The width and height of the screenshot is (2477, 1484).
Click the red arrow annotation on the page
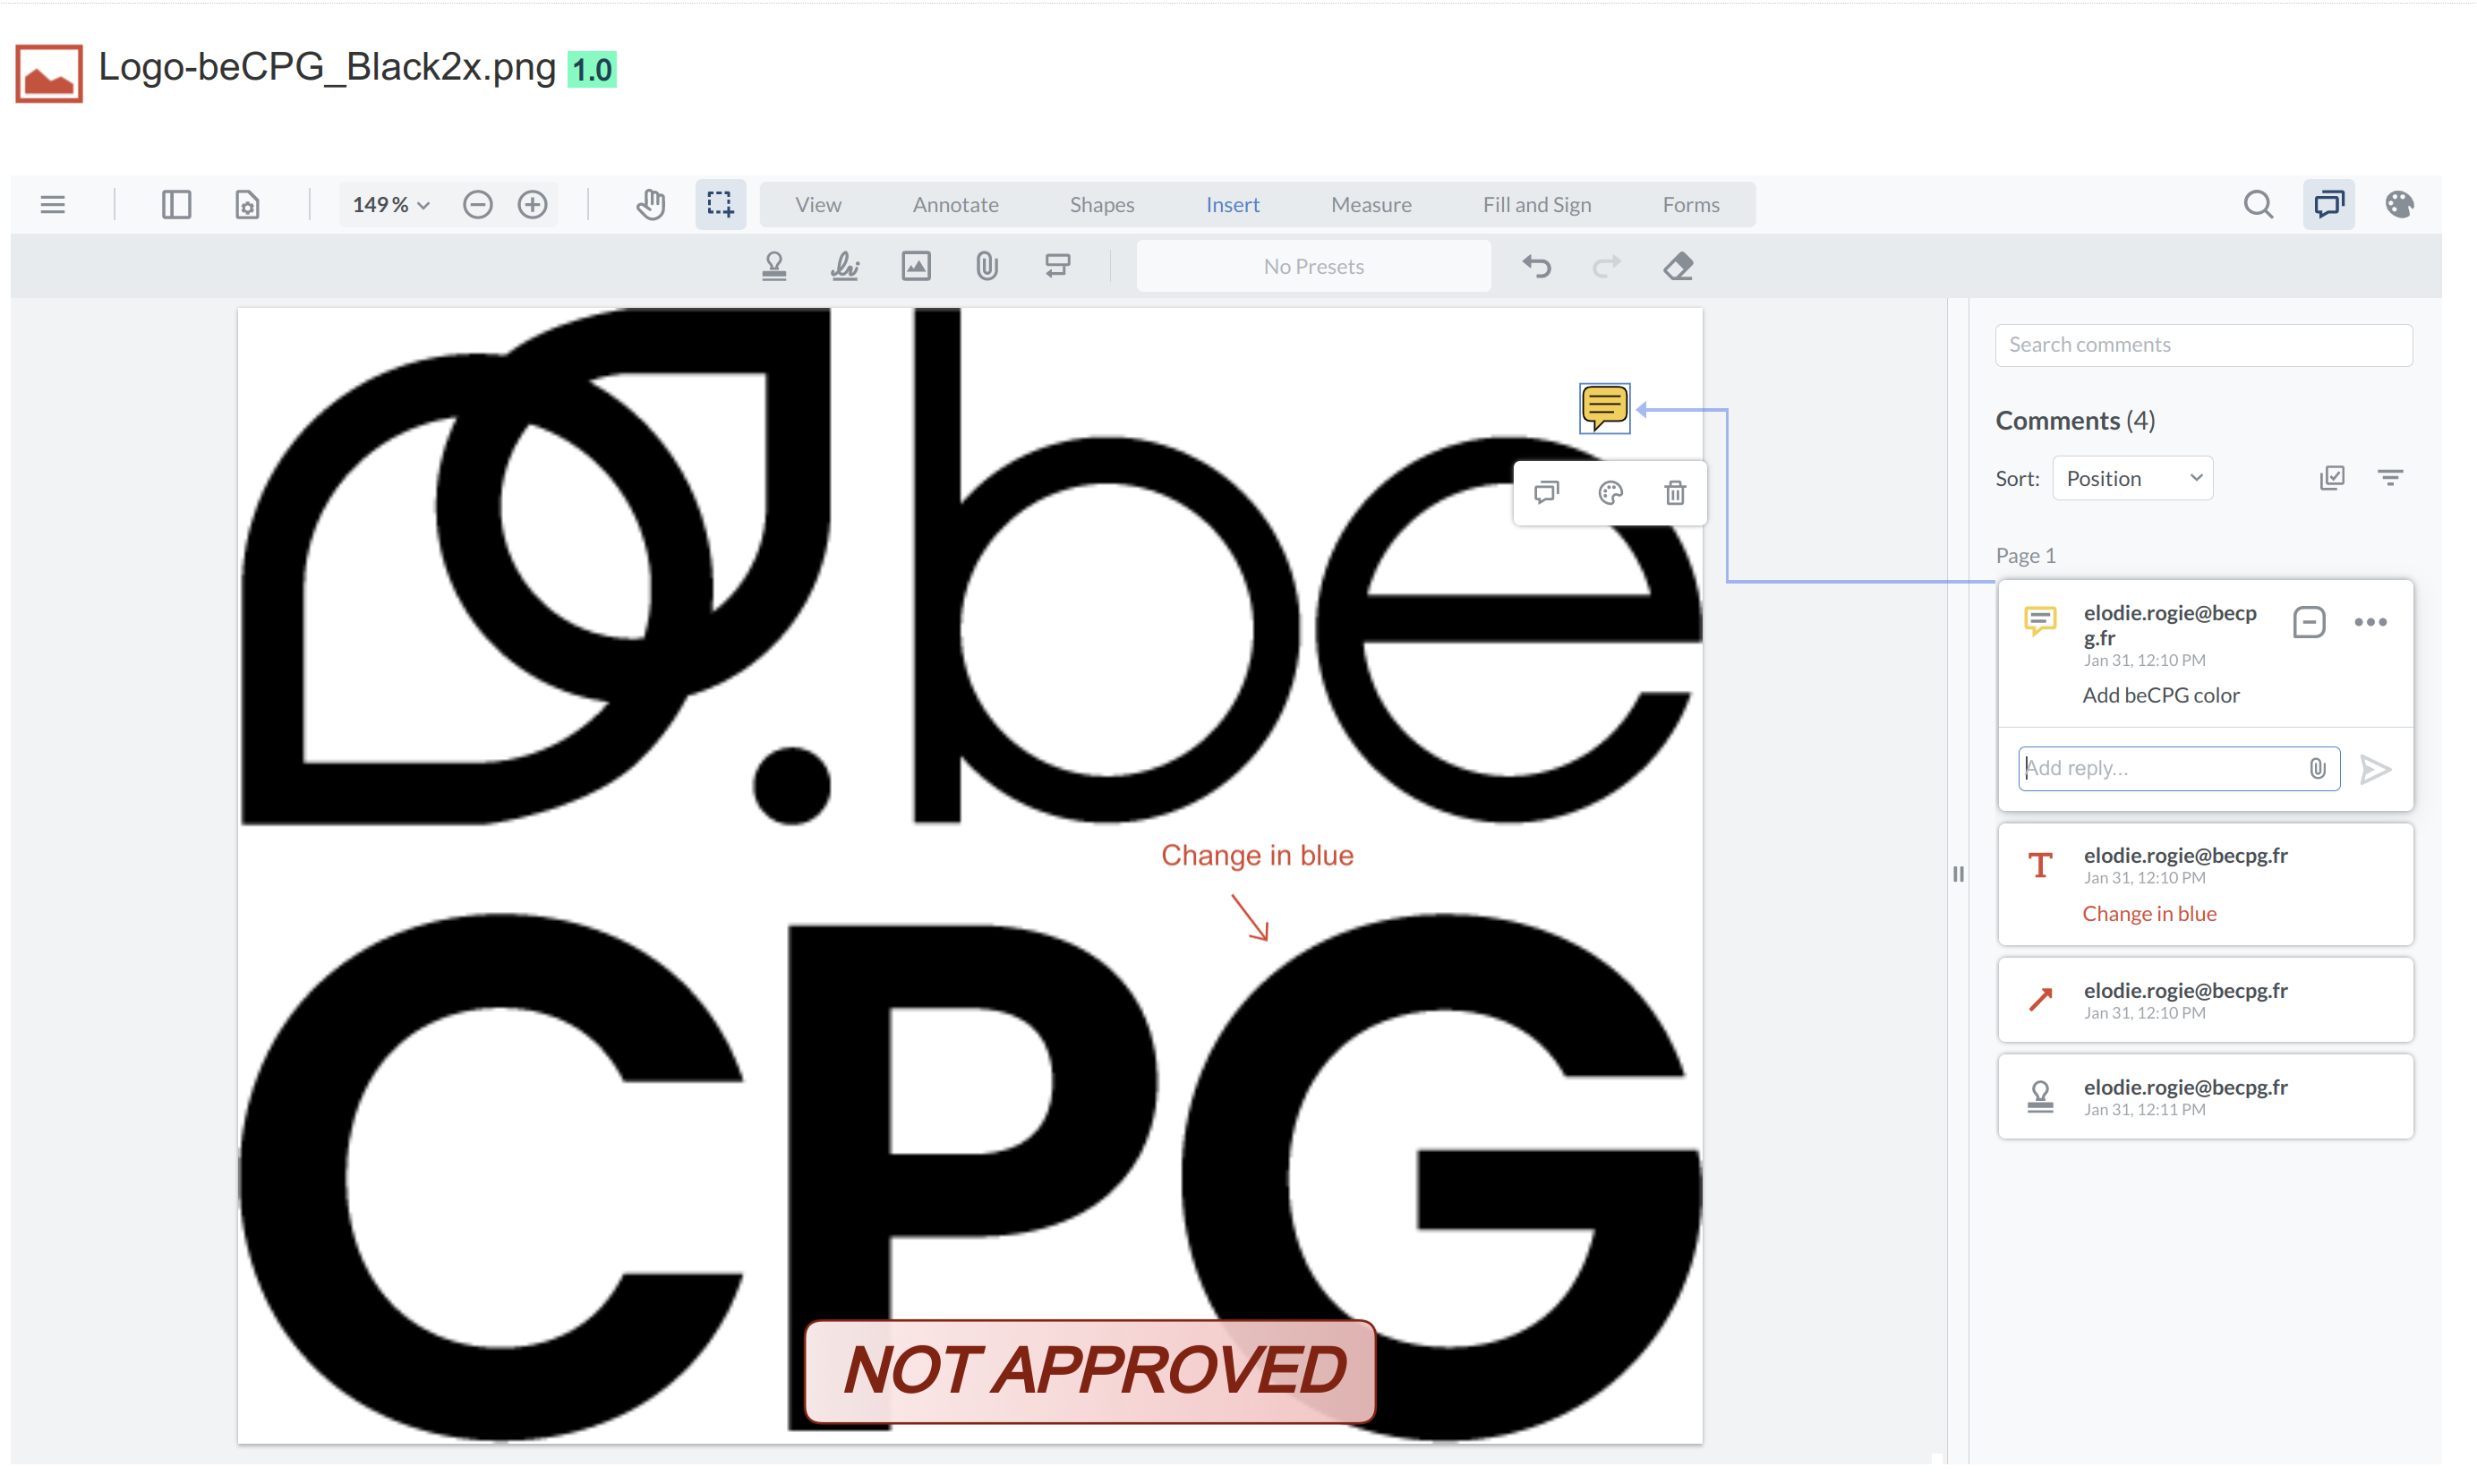(x=1250, y=917)
